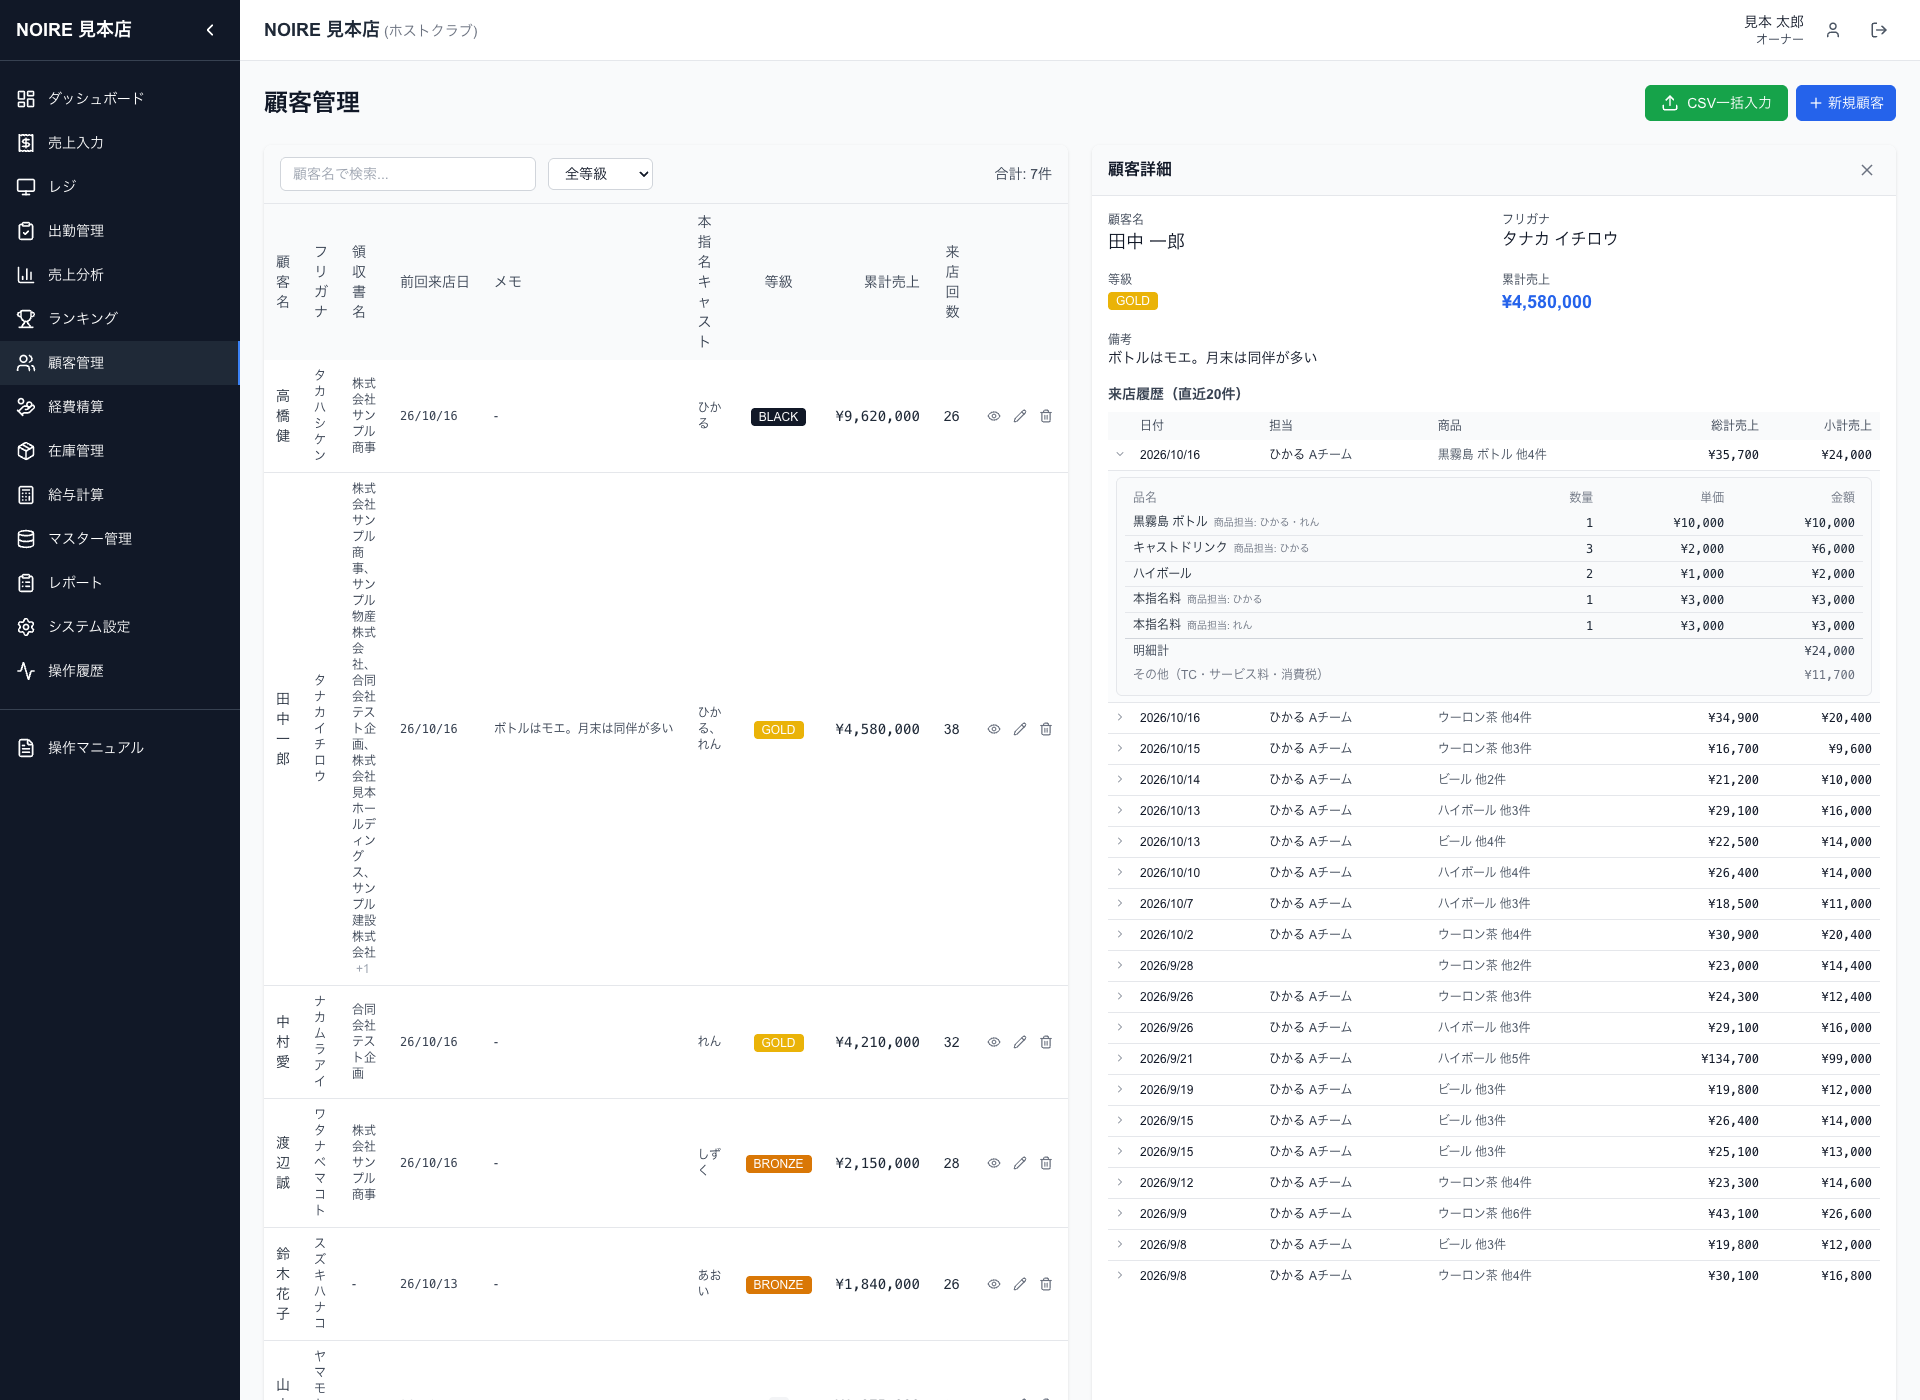
Task: Collapse the sidebar with the chevron icon
Action: pos(210,30)
